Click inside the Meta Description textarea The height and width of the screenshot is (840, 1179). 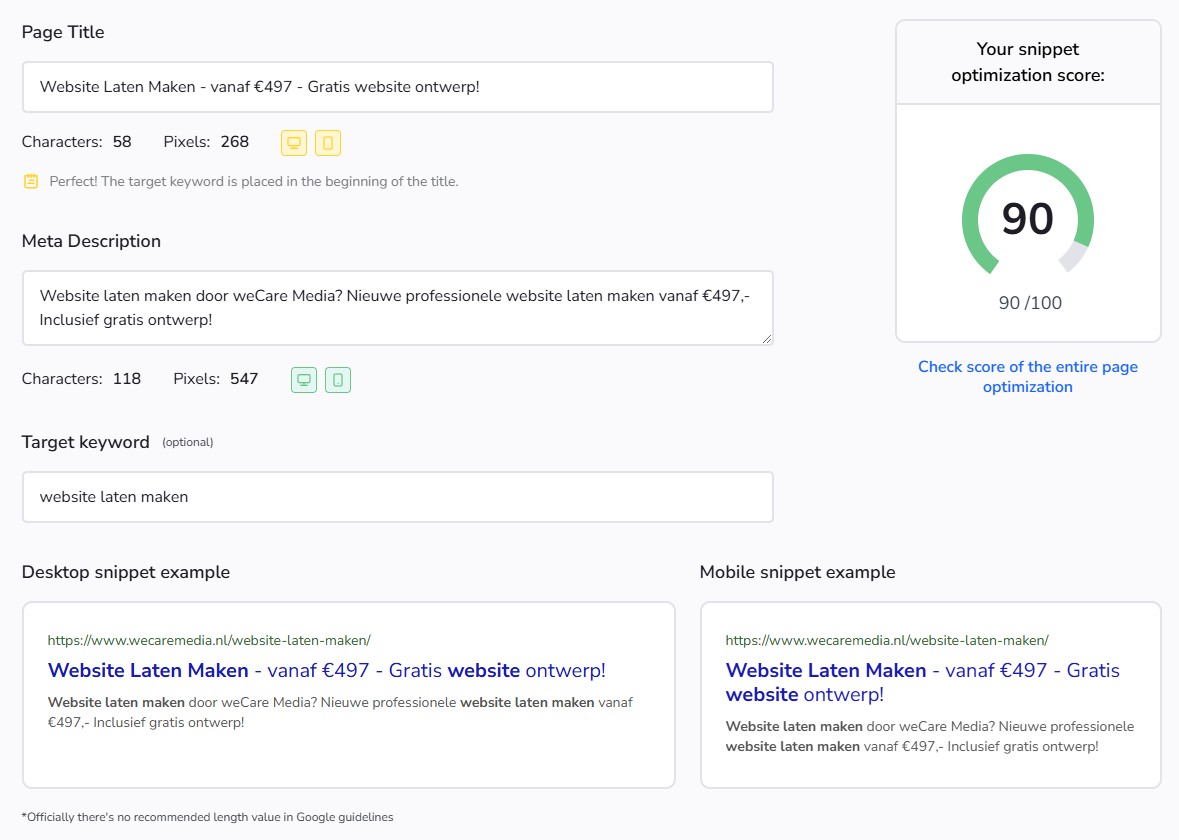pyautogui.click(x=397, y=308)
